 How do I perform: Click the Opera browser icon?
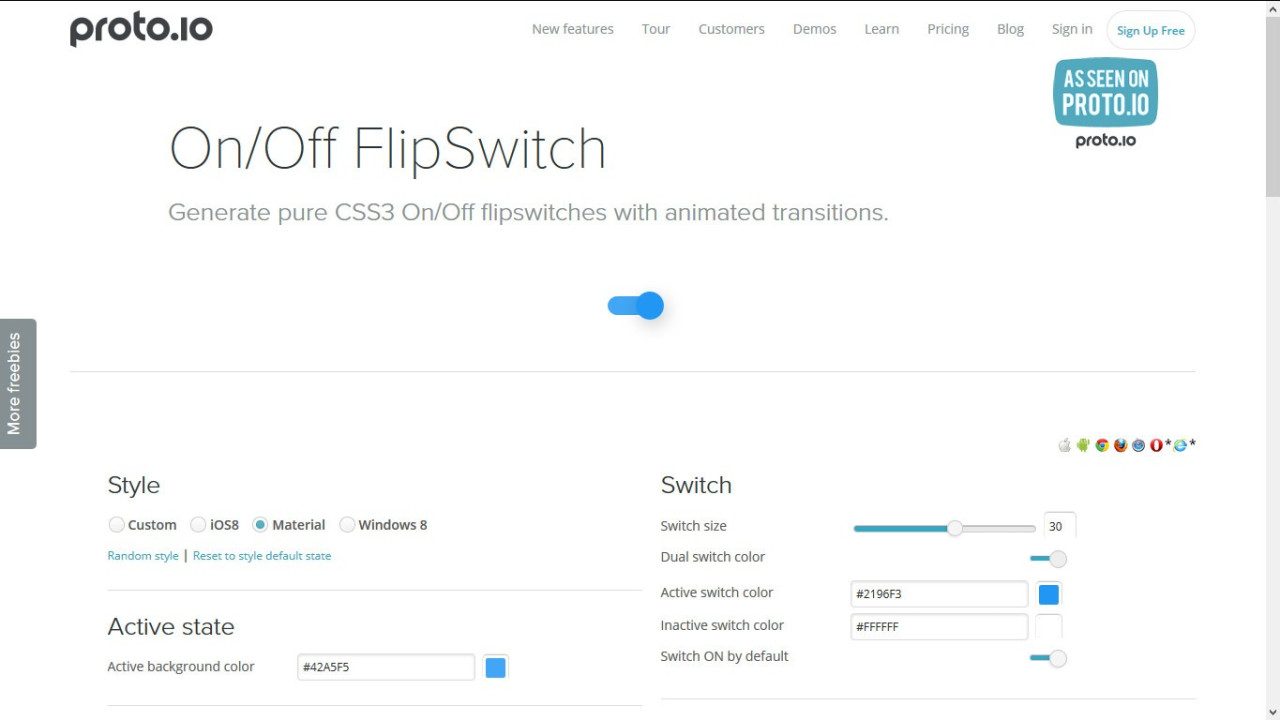1157,445
